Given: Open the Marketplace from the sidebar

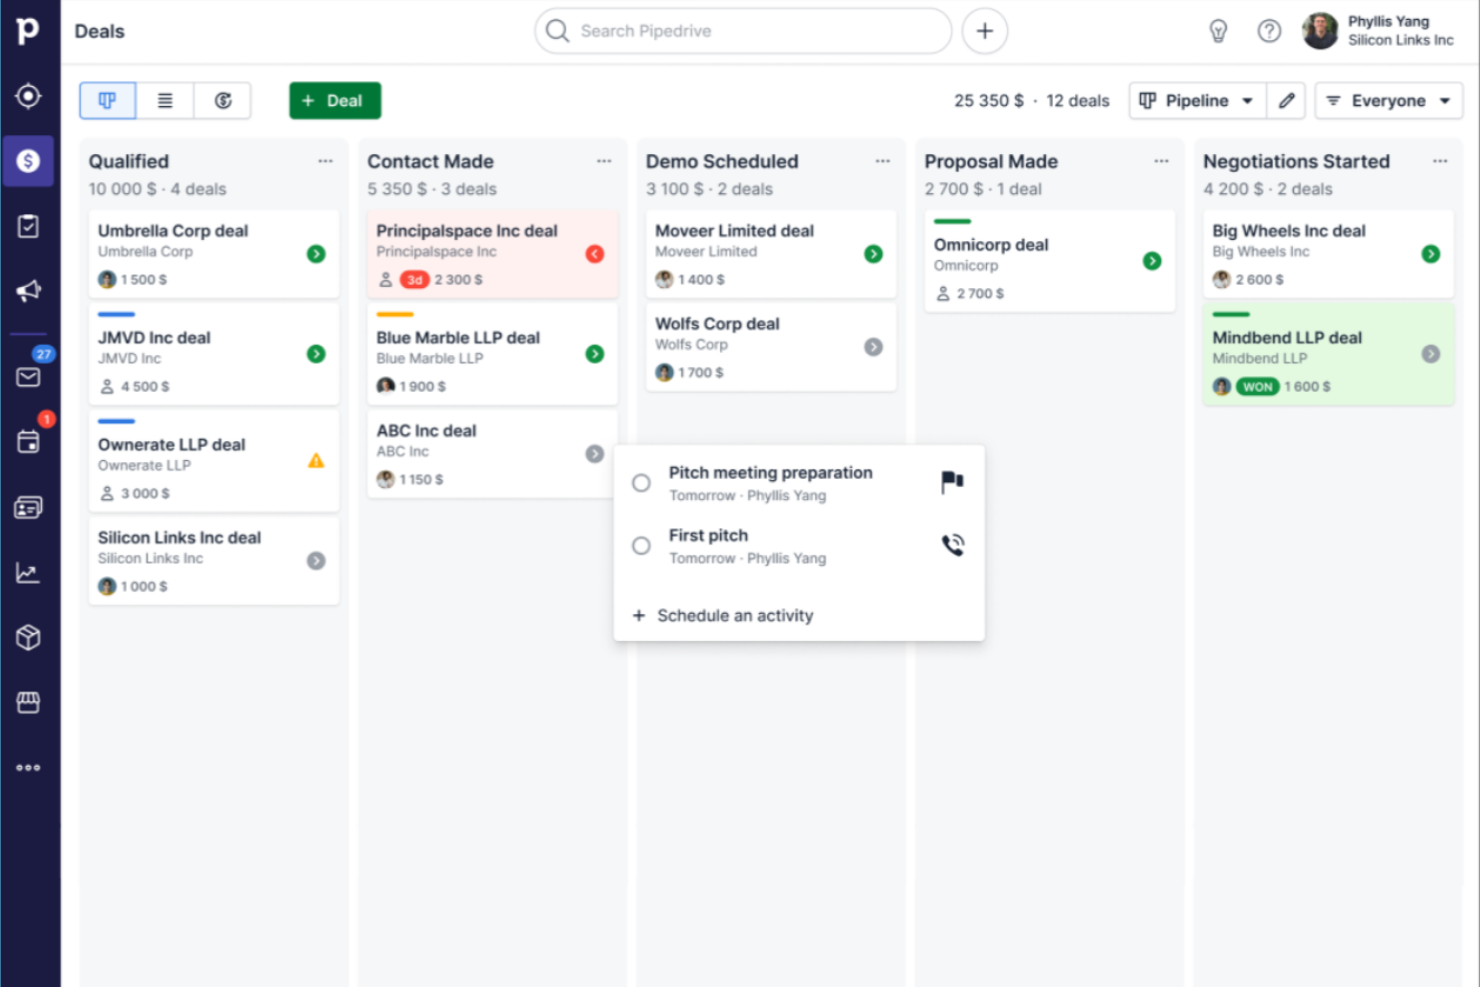Looking at the screenshot, I should 29,702.
